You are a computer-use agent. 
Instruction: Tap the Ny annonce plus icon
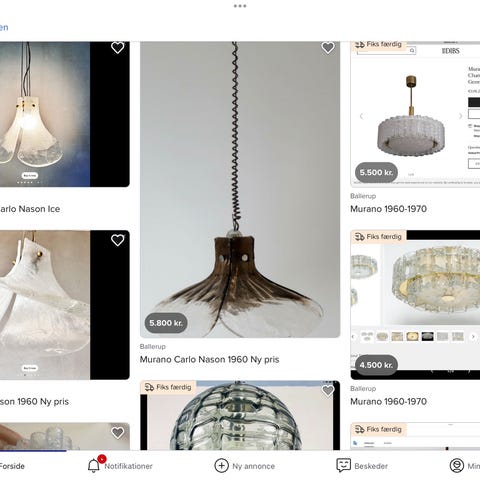[221, 466]
